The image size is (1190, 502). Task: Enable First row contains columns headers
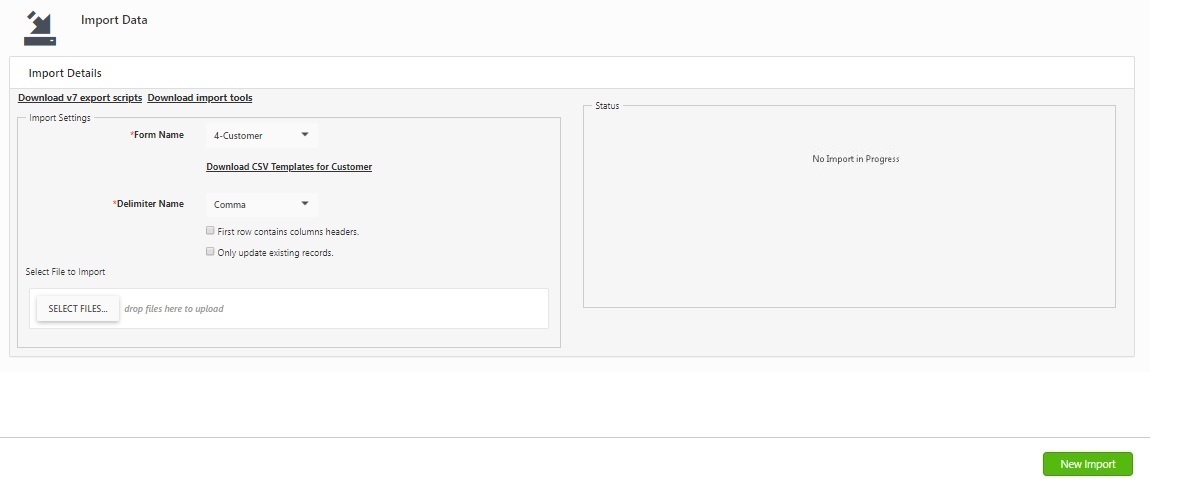coord(210,231)
